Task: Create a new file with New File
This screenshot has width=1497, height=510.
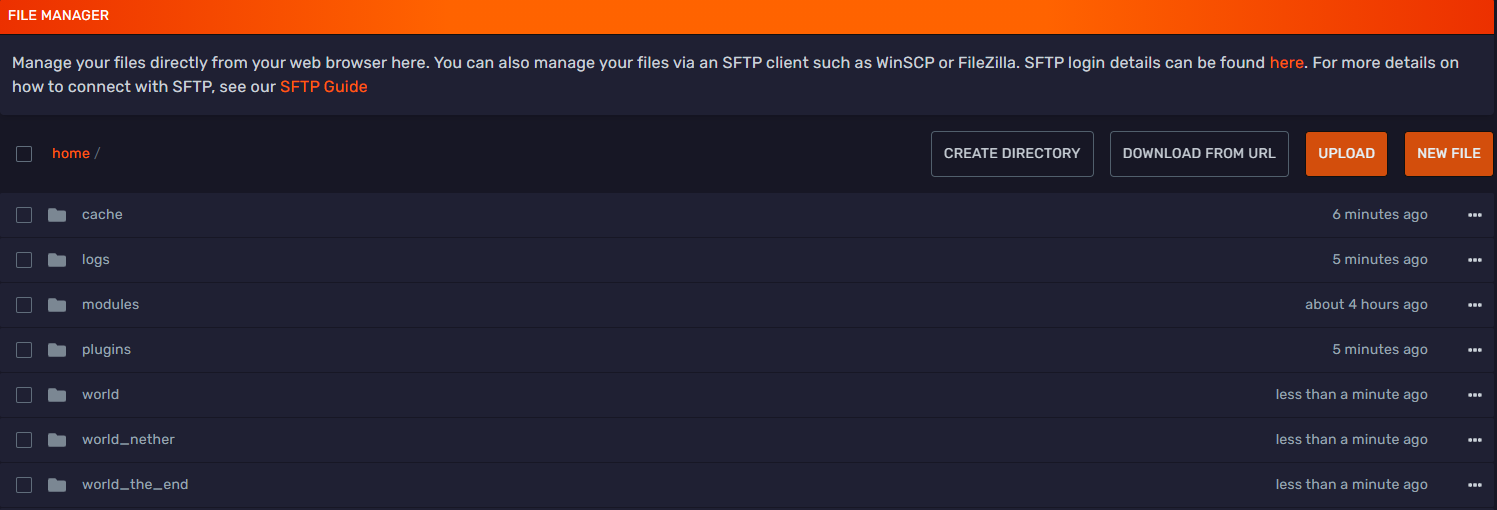Action: (1448, 154)
